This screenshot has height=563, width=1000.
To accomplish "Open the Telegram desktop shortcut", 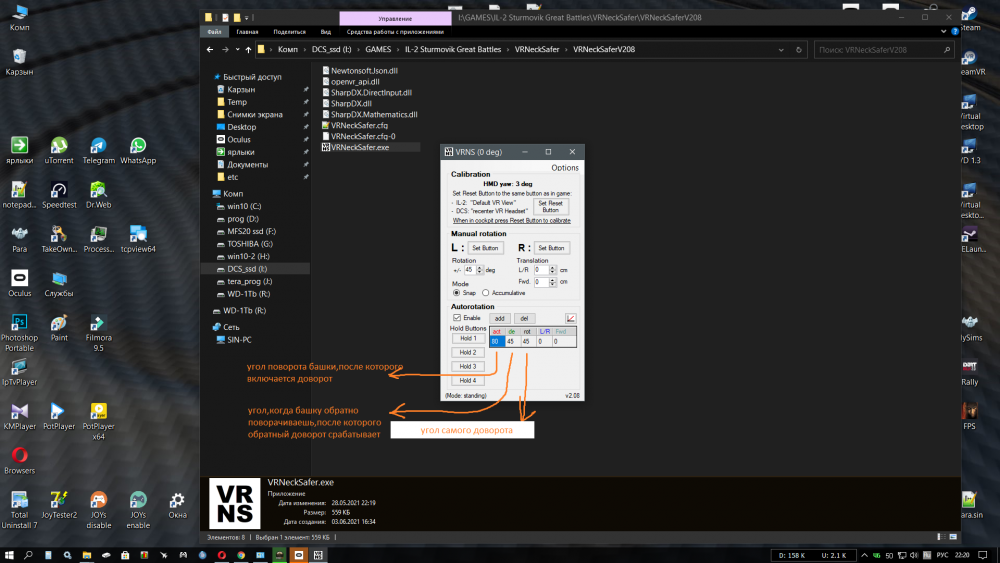I will point(98,147).
